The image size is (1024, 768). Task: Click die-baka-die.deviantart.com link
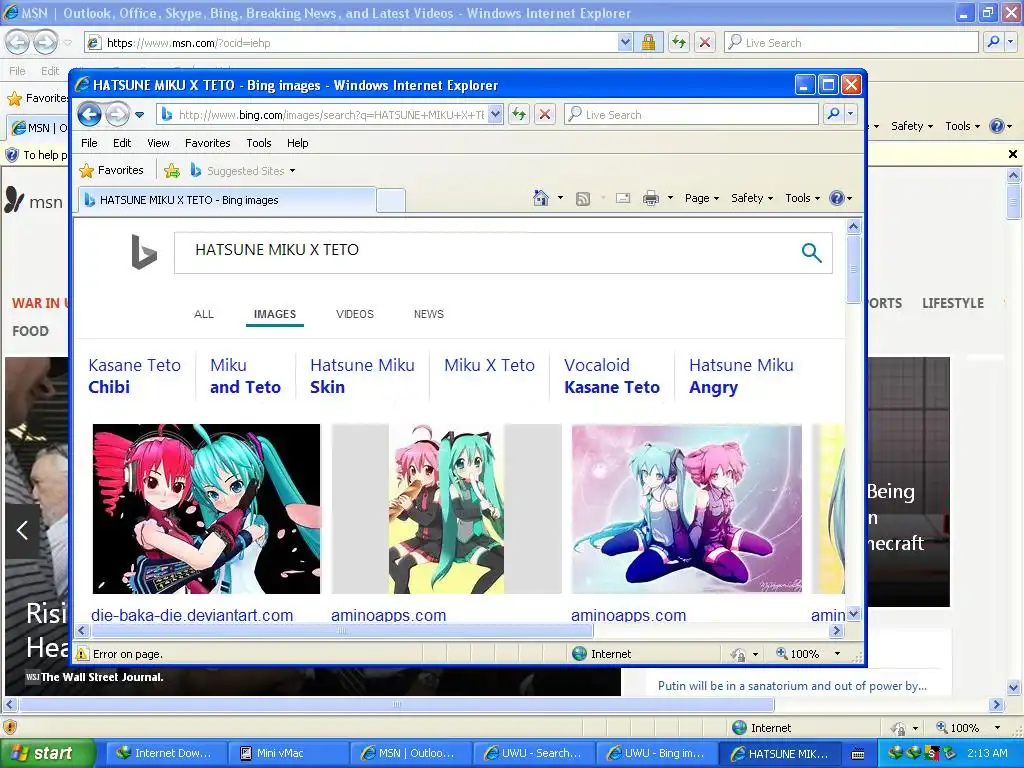pos(192,615)
